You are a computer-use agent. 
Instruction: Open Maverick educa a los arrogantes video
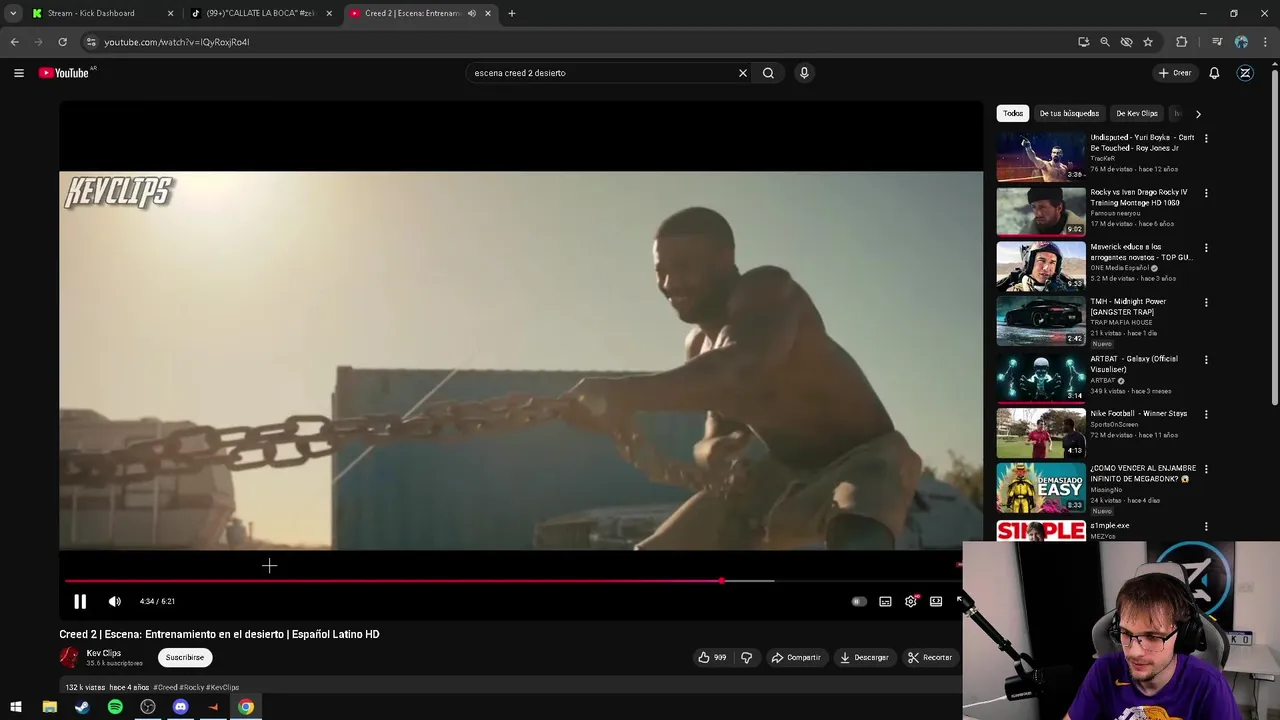(1041, 266)
